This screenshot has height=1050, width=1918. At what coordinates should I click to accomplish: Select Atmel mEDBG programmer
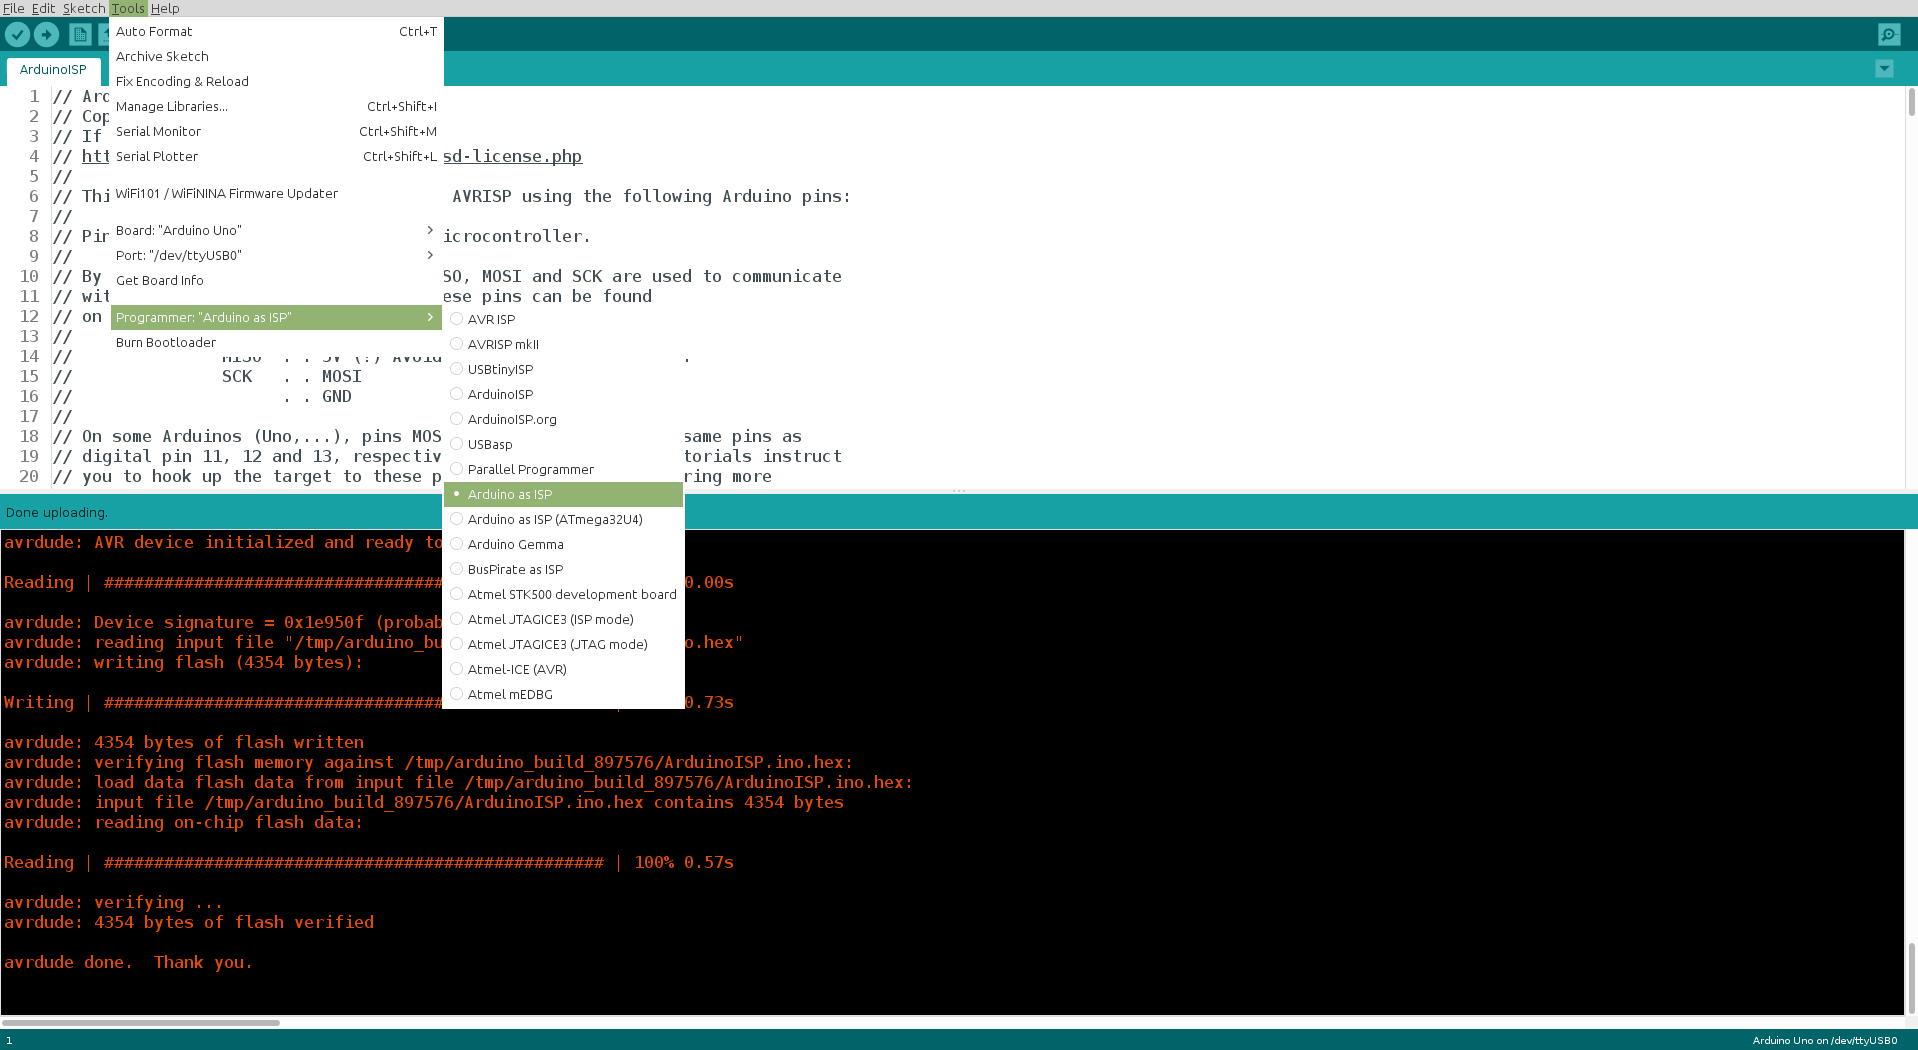[564, 694]
